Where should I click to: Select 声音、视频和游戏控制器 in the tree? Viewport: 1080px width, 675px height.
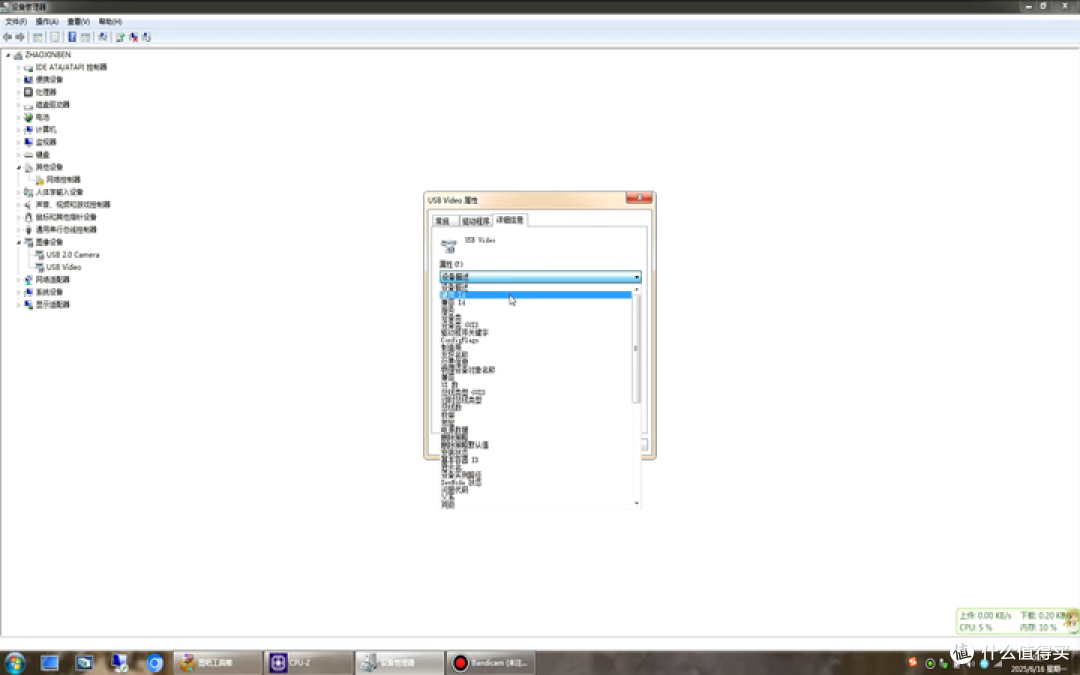pos(73,205)
